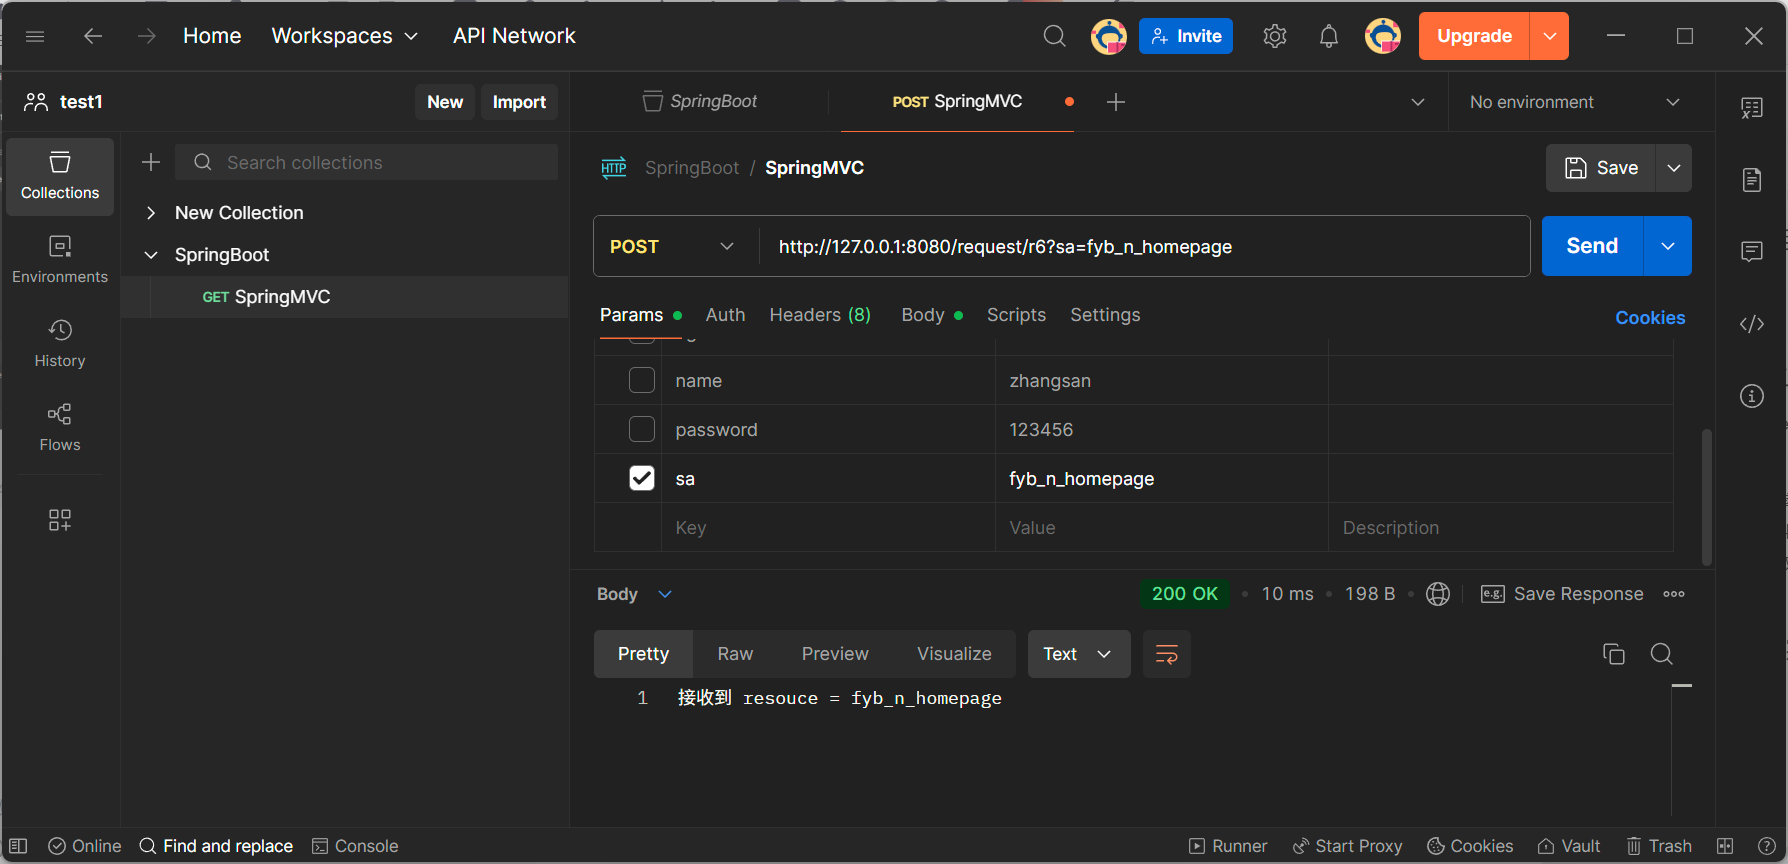Open the code snippet icon

click(x=1752, y=324)
